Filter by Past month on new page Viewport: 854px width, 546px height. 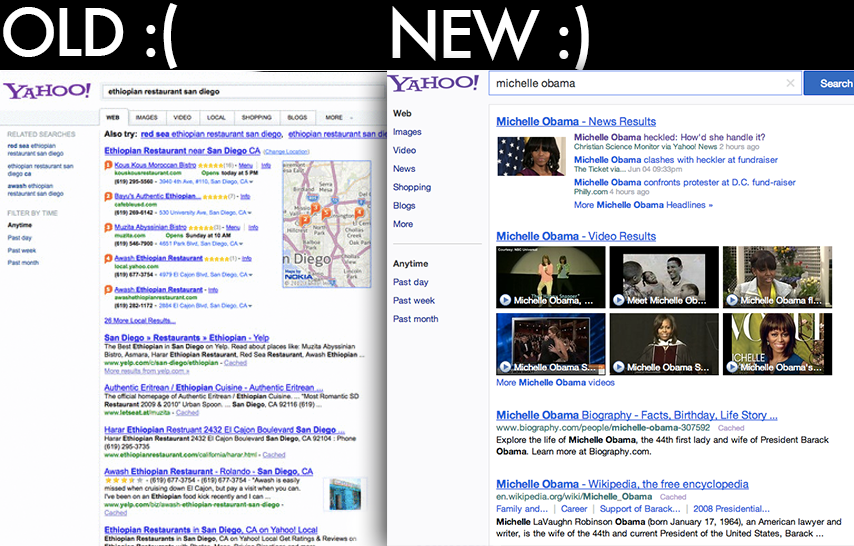pos(416,319)
